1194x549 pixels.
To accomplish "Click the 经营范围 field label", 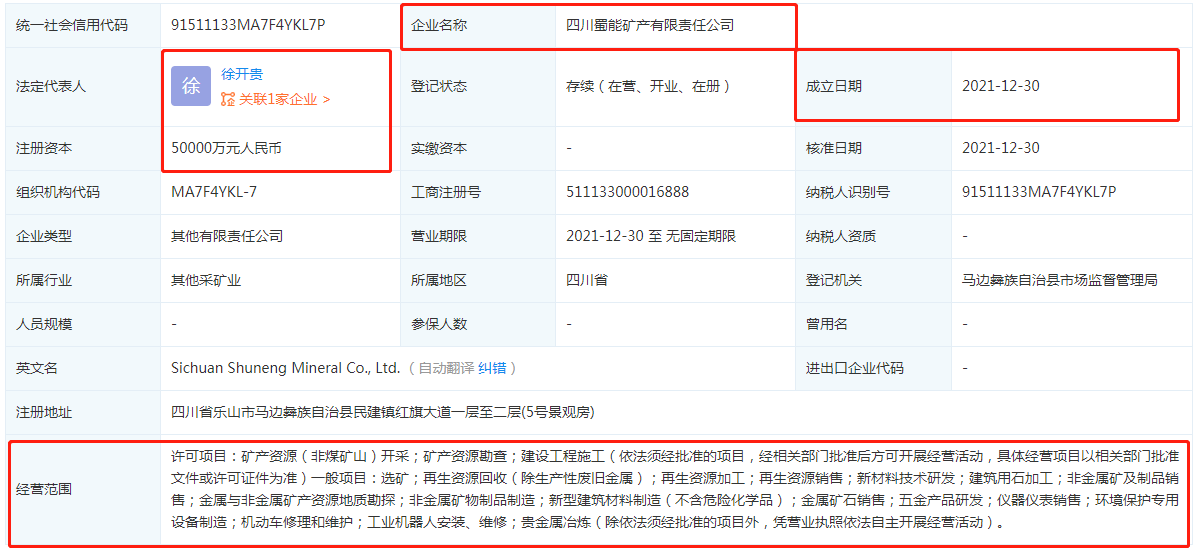I will point(44,490).
